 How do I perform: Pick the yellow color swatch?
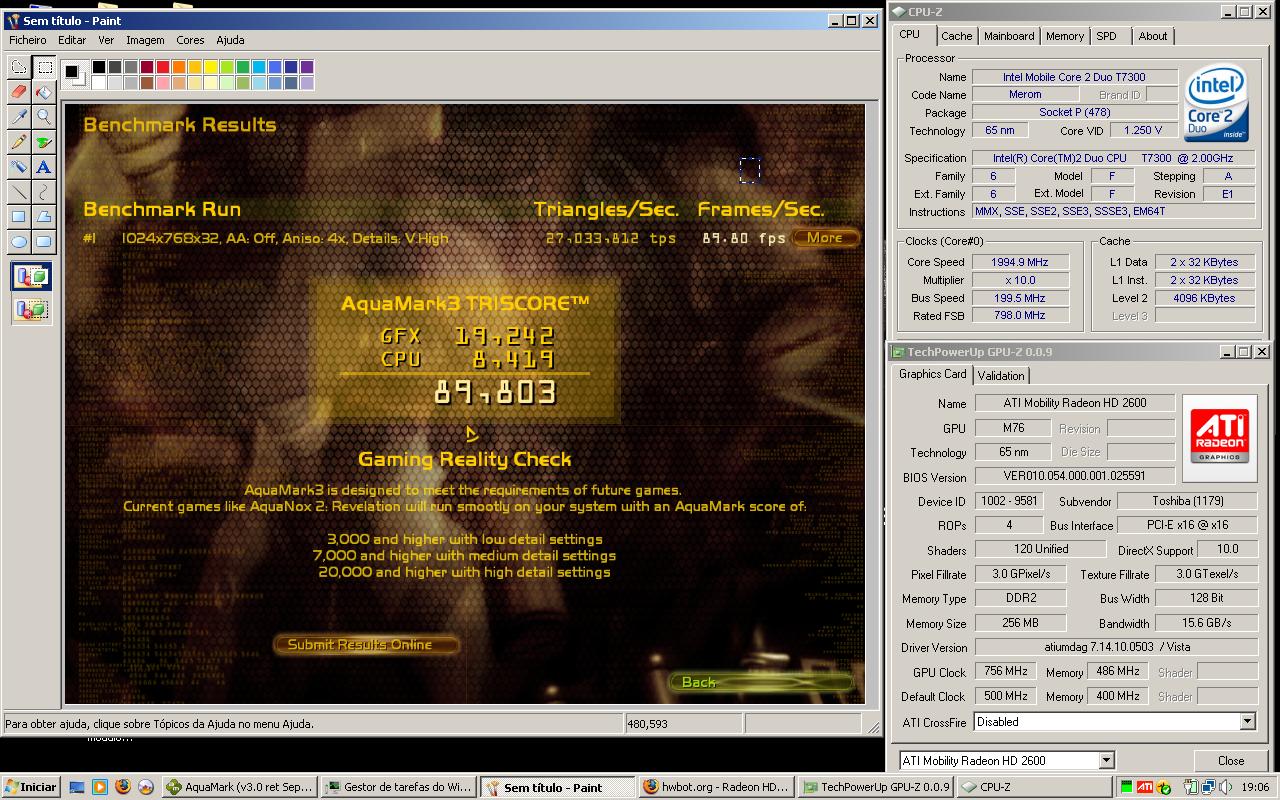click(x=211, y=67)
